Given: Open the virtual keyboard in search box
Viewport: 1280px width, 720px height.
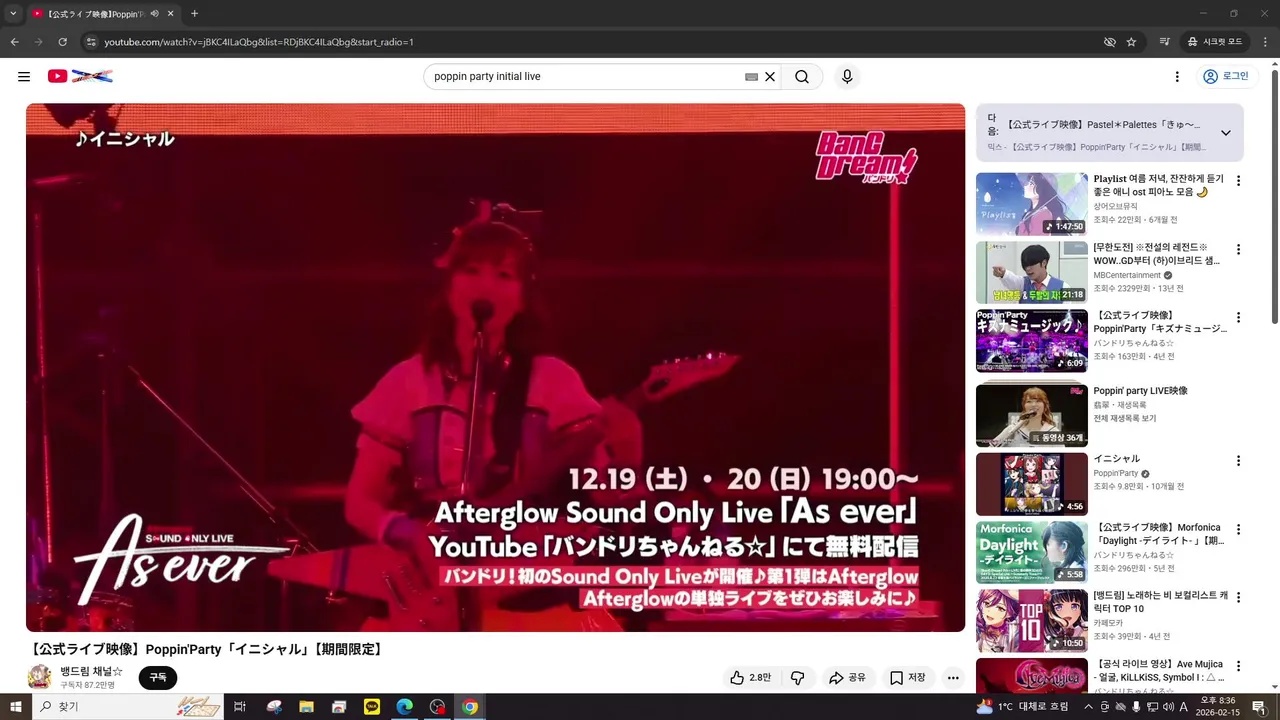Looking at the screenshot, I should pos(751,77).
